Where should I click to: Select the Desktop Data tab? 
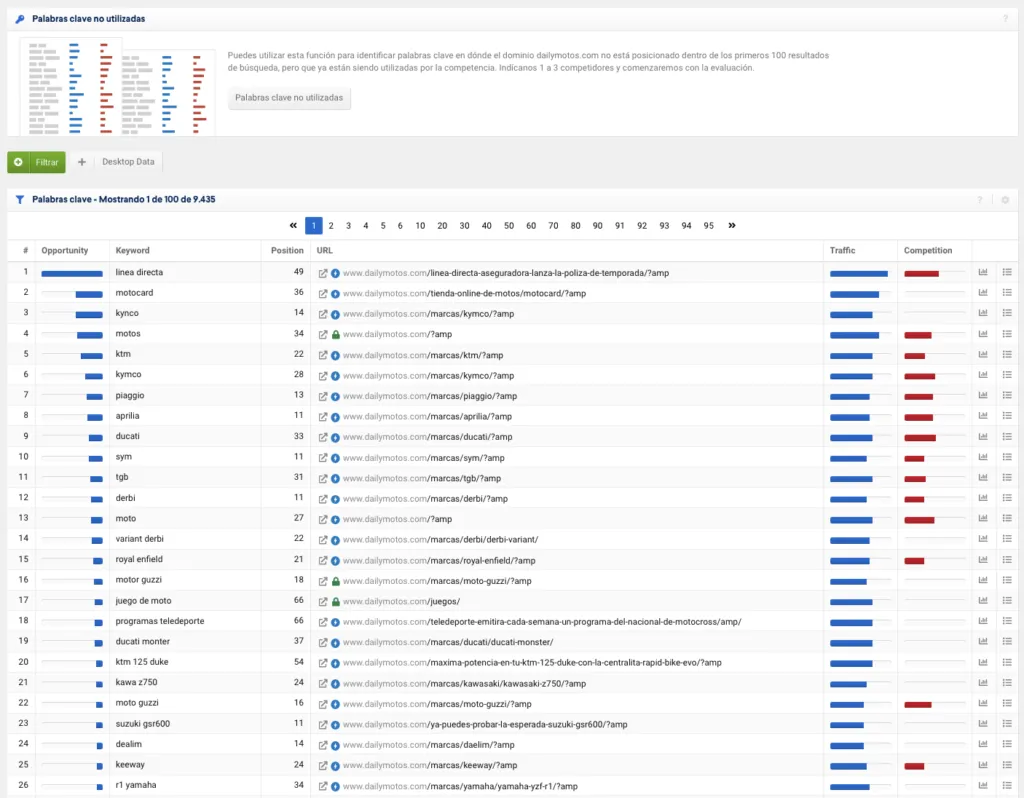[x=128, y=162]
